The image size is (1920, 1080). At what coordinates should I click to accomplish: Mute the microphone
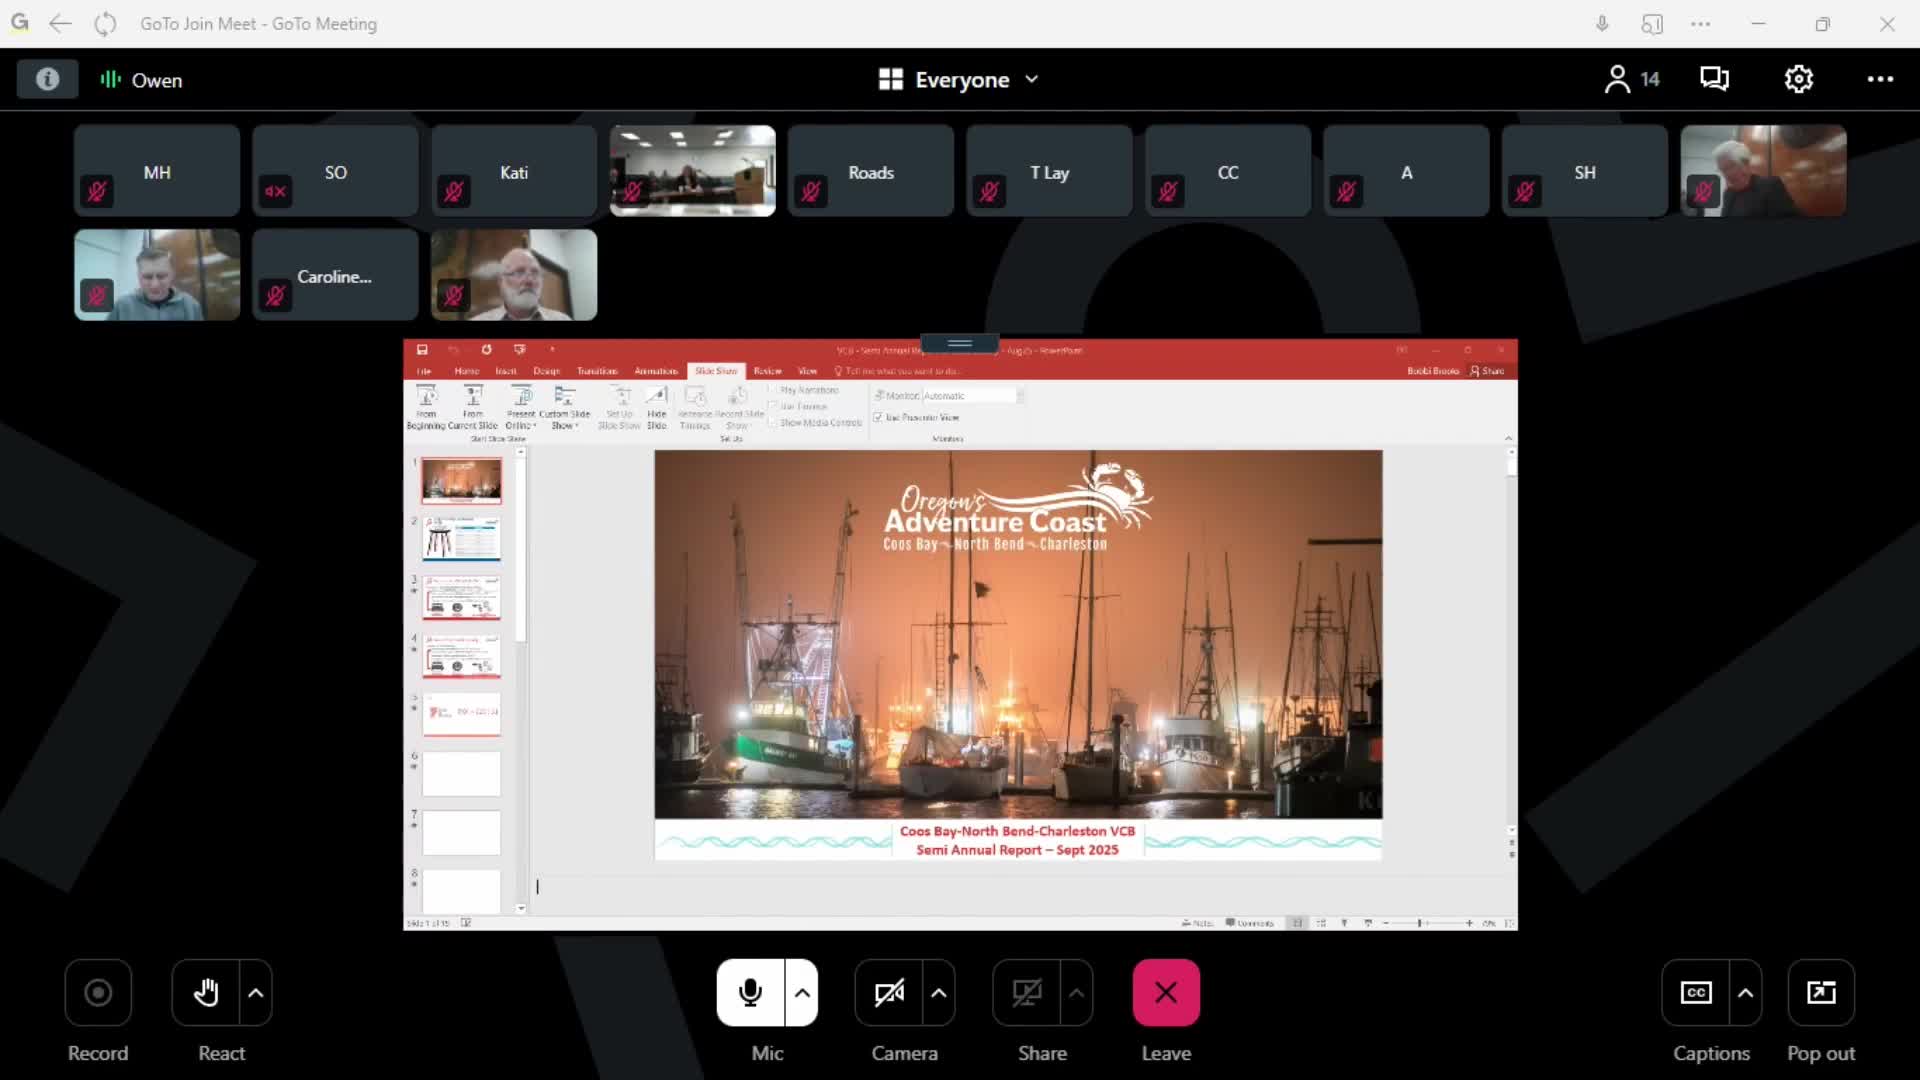click(750, 992)
